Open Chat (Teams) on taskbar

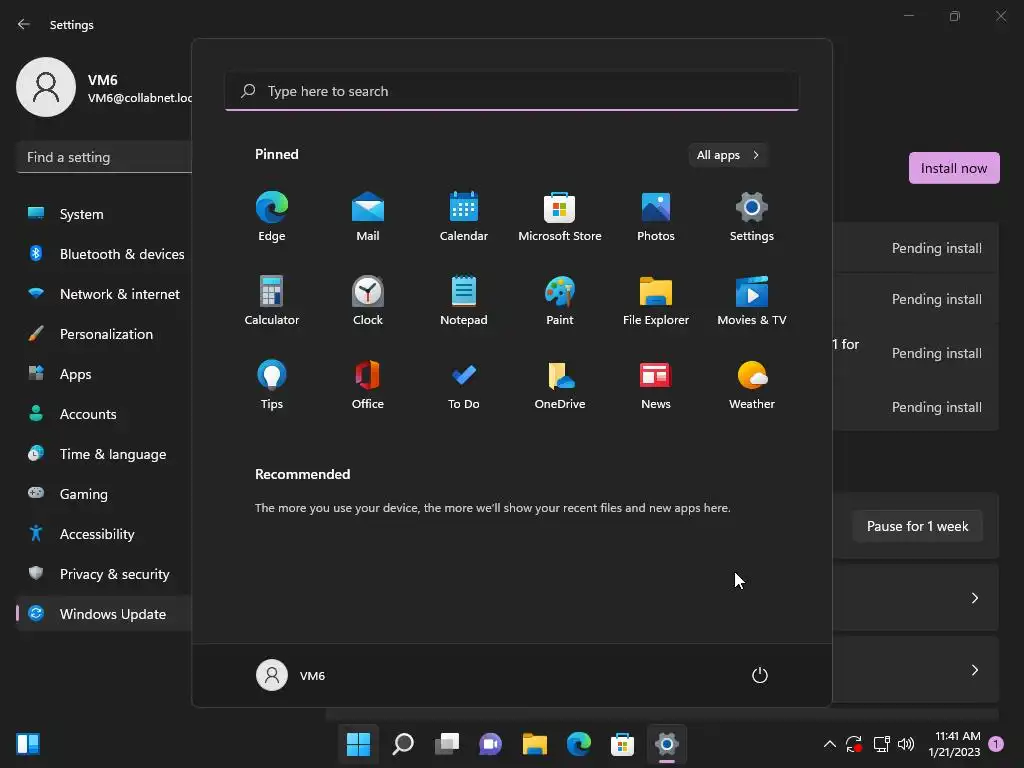point(490,744)
